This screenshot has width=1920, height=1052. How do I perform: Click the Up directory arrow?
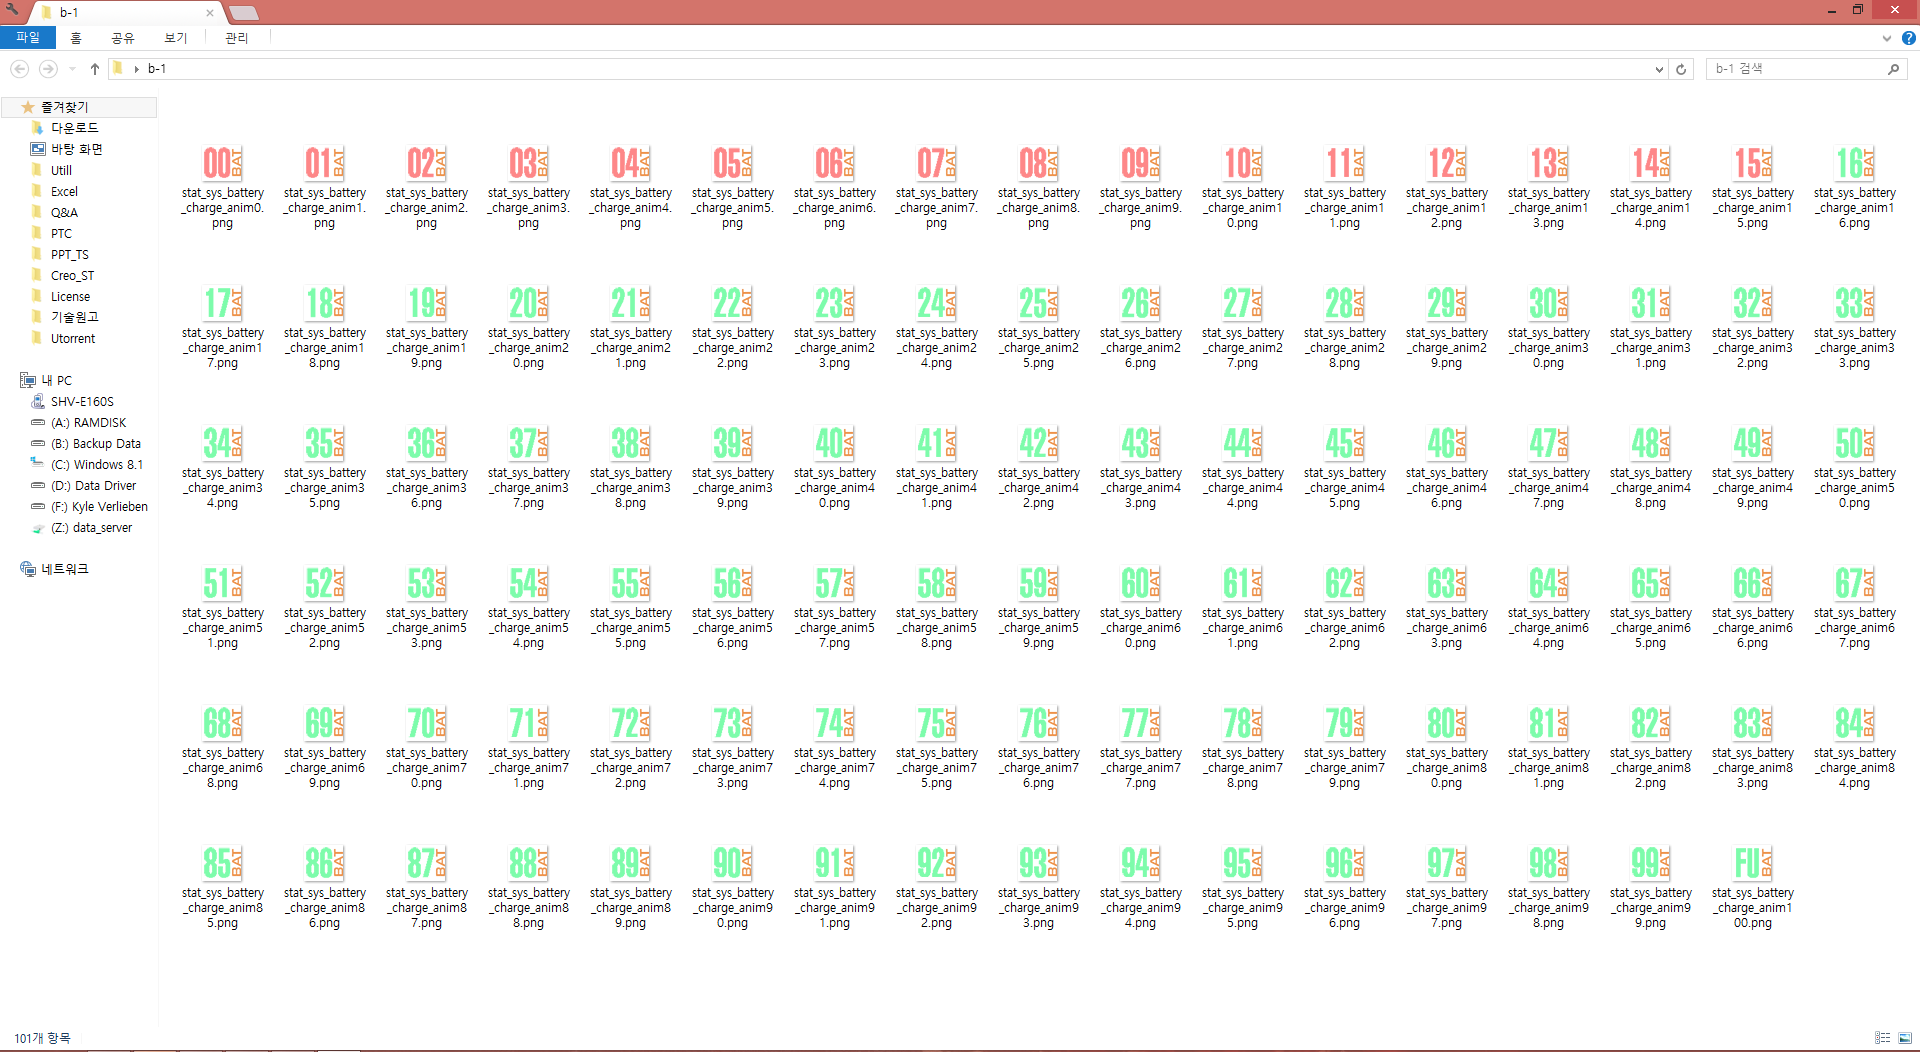point(95,69)
